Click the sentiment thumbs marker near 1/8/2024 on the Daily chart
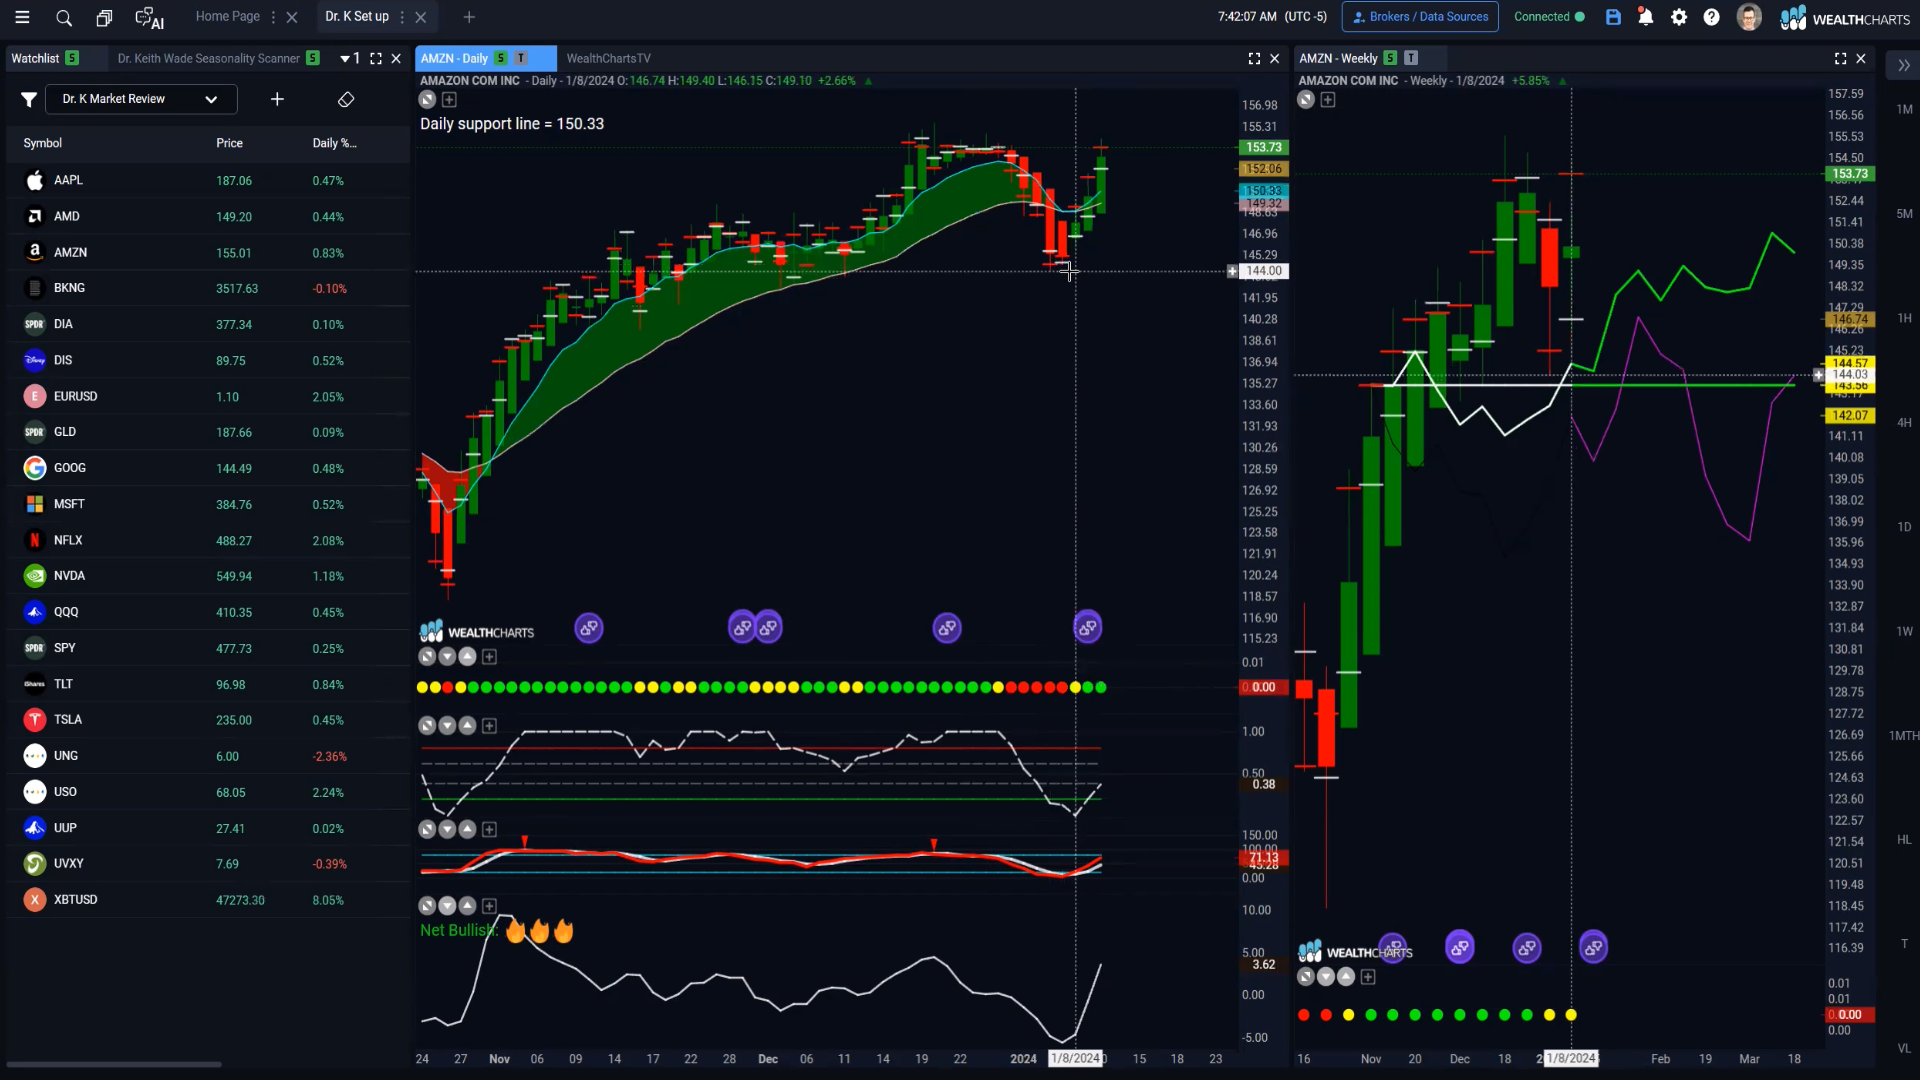 pyautogui.click(x=1087, y=627)
